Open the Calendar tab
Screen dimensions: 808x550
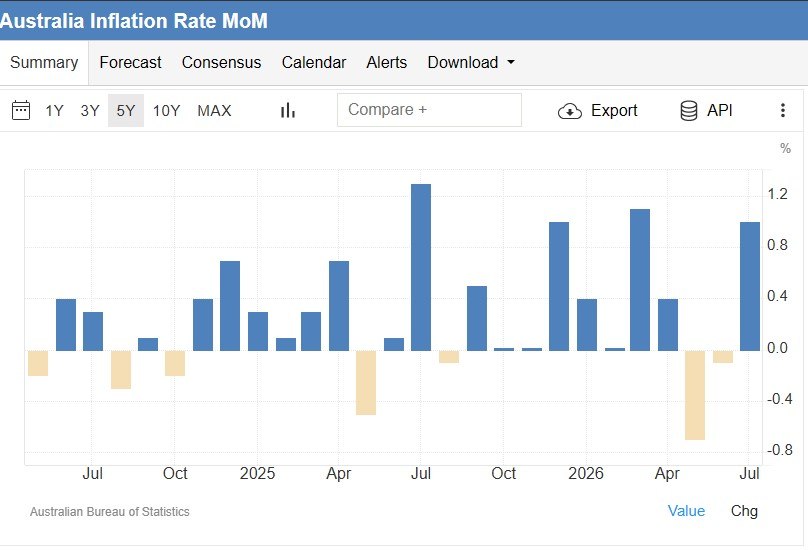pos(314,62)
